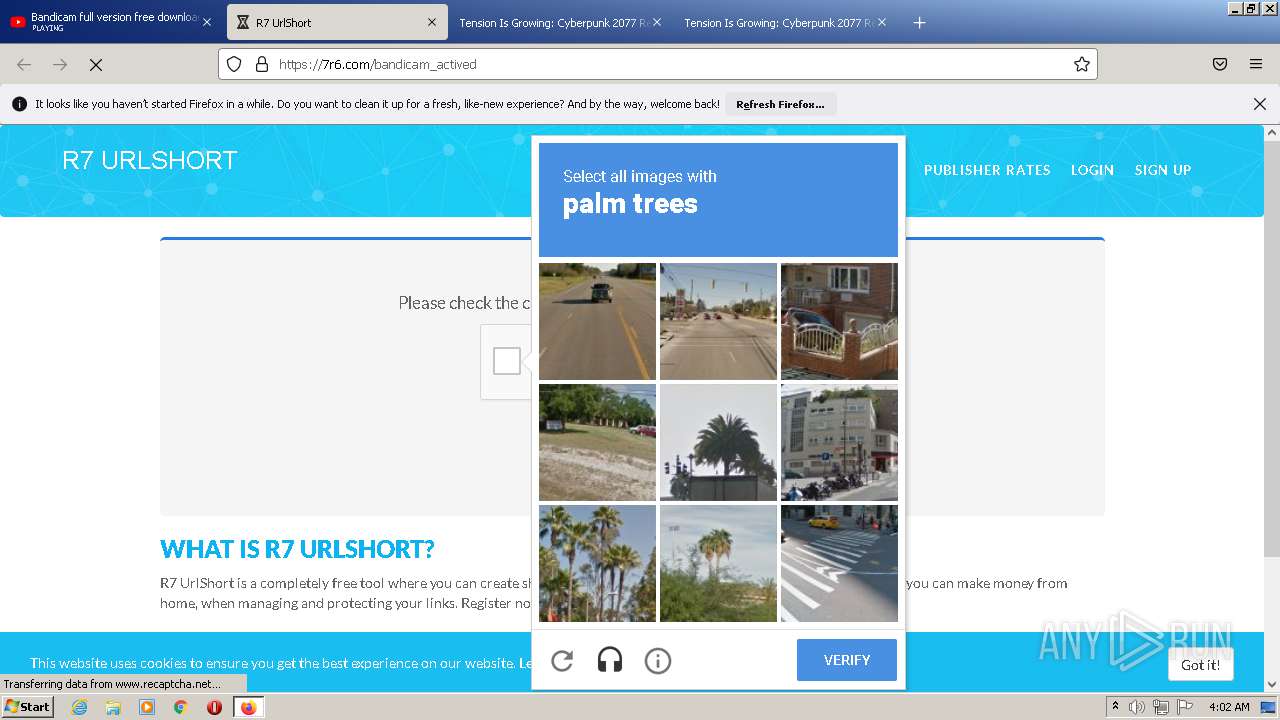Open the LOGIN page
Viewport: 1280px width, 720px height.
pyautogui.click(x=1092, y=170)
